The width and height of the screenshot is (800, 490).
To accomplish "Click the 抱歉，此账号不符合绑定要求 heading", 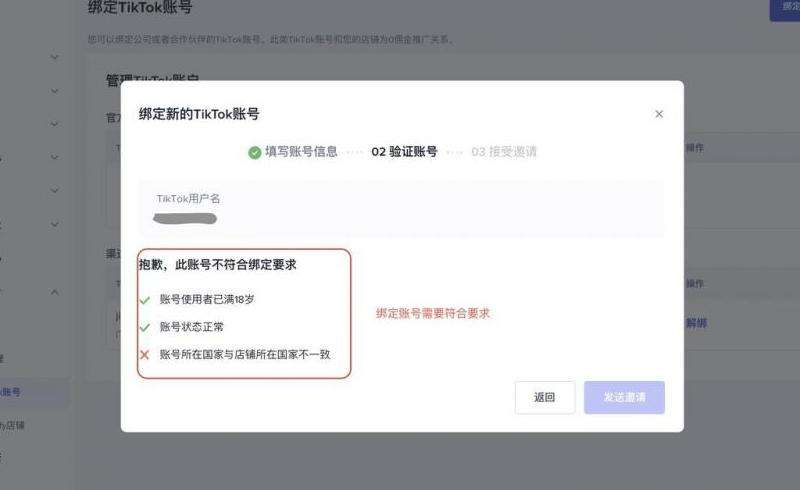I will (x=218, y=264).
